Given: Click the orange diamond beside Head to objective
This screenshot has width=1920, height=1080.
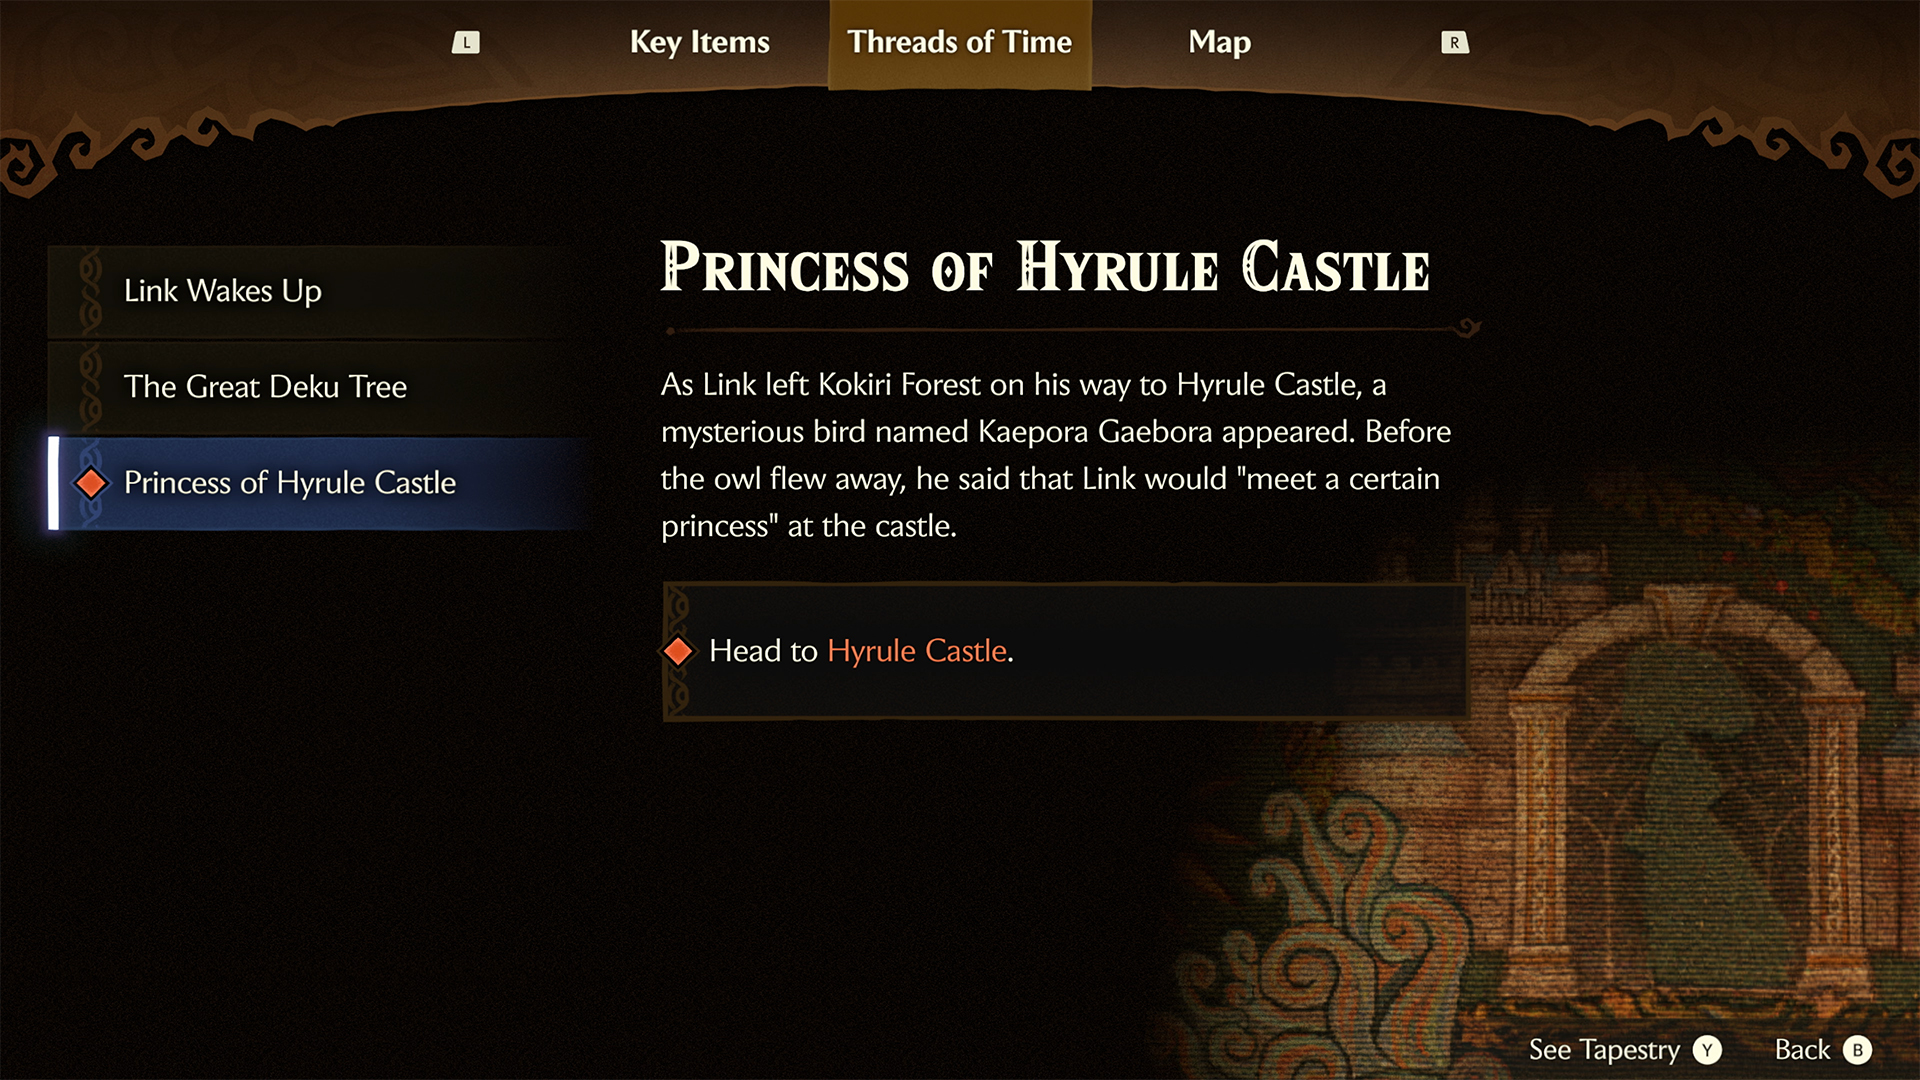Looking at the screenshot, I should pos(678,651).
